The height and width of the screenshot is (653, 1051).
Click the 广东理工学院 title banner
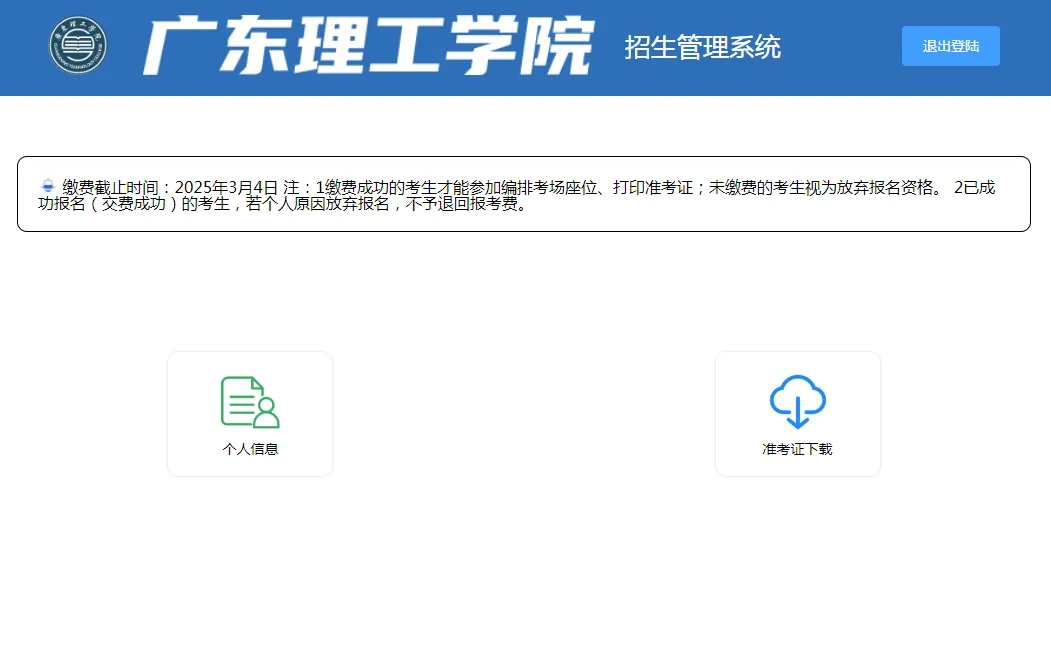[368, 46]
